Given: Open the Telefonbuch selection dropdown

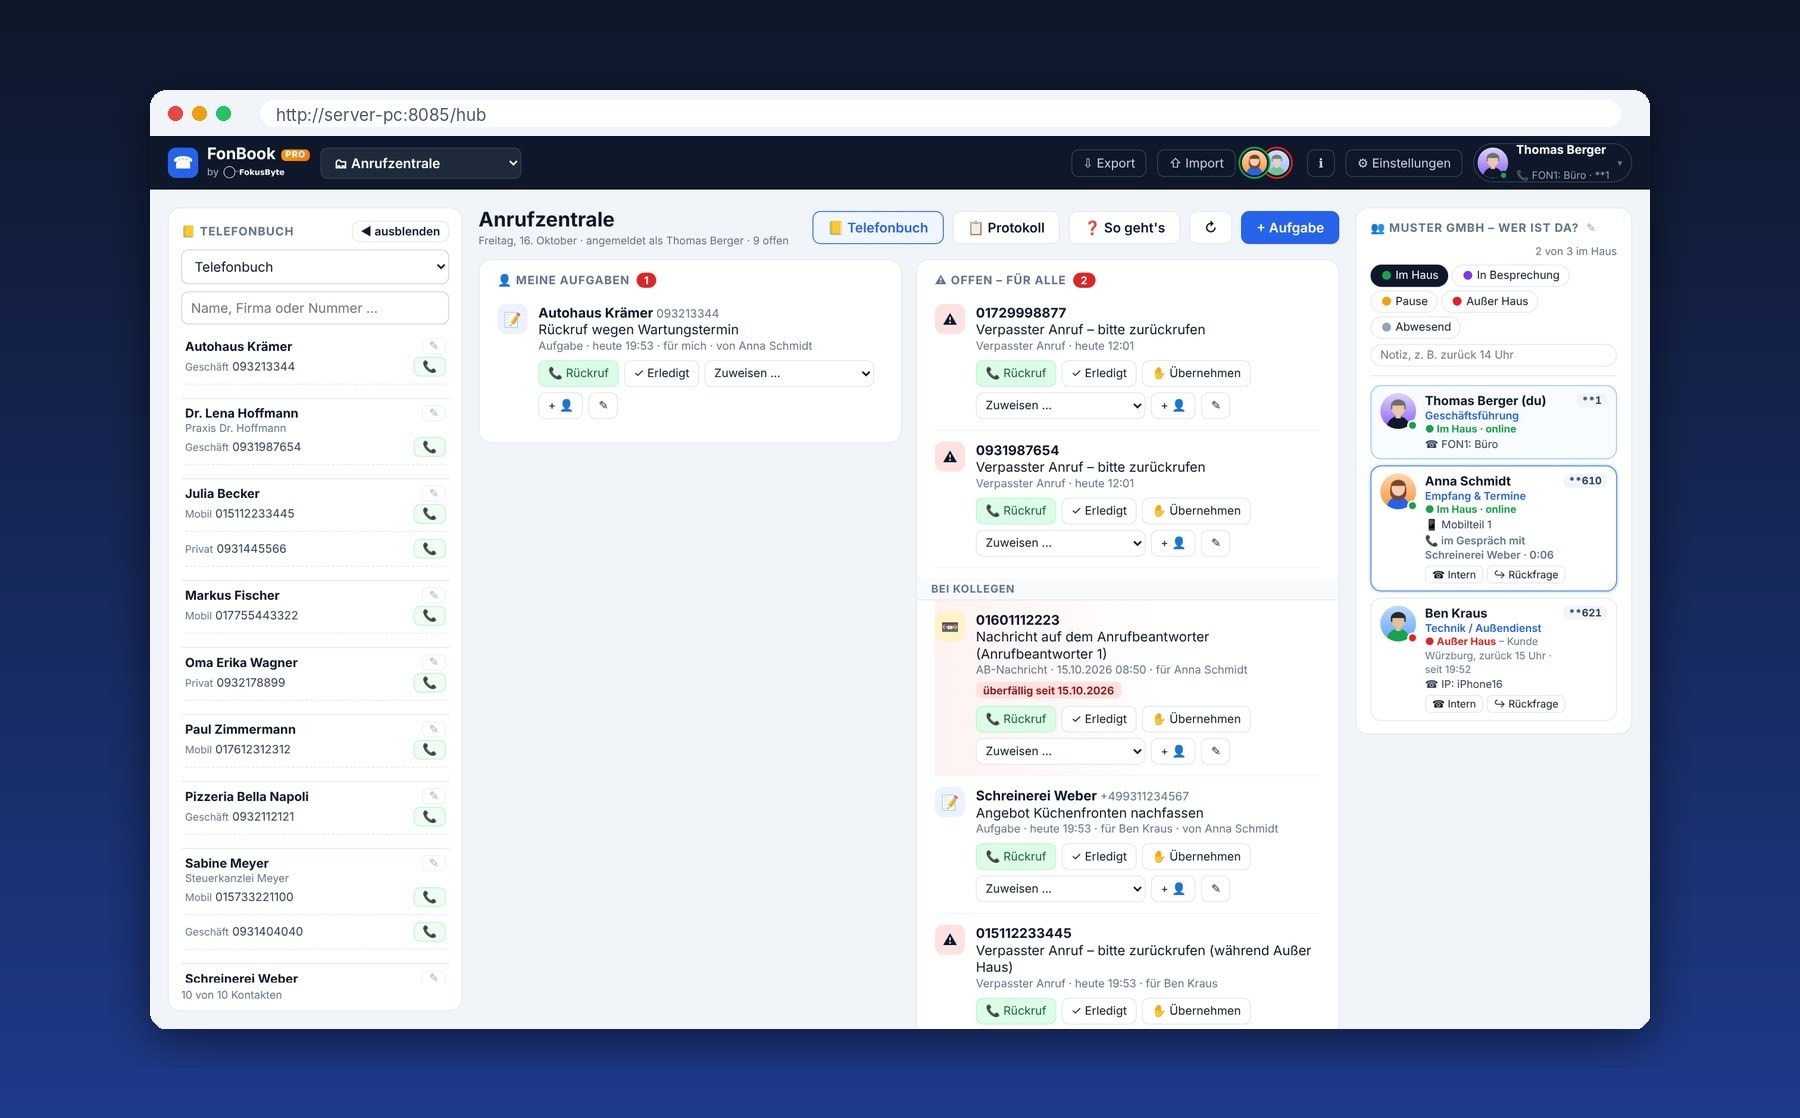Looking at the screenshot, I should coord(315,267).
